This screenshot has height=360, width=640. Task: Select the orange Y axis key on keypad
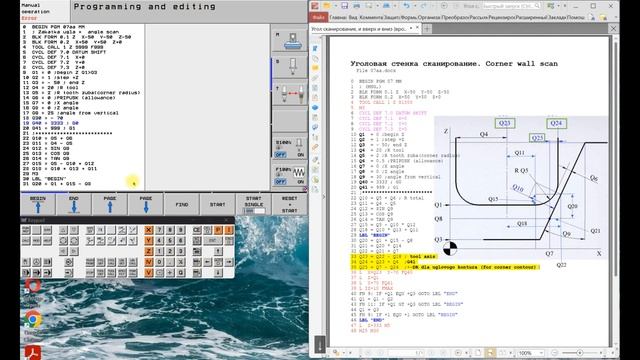coord(149,240)
